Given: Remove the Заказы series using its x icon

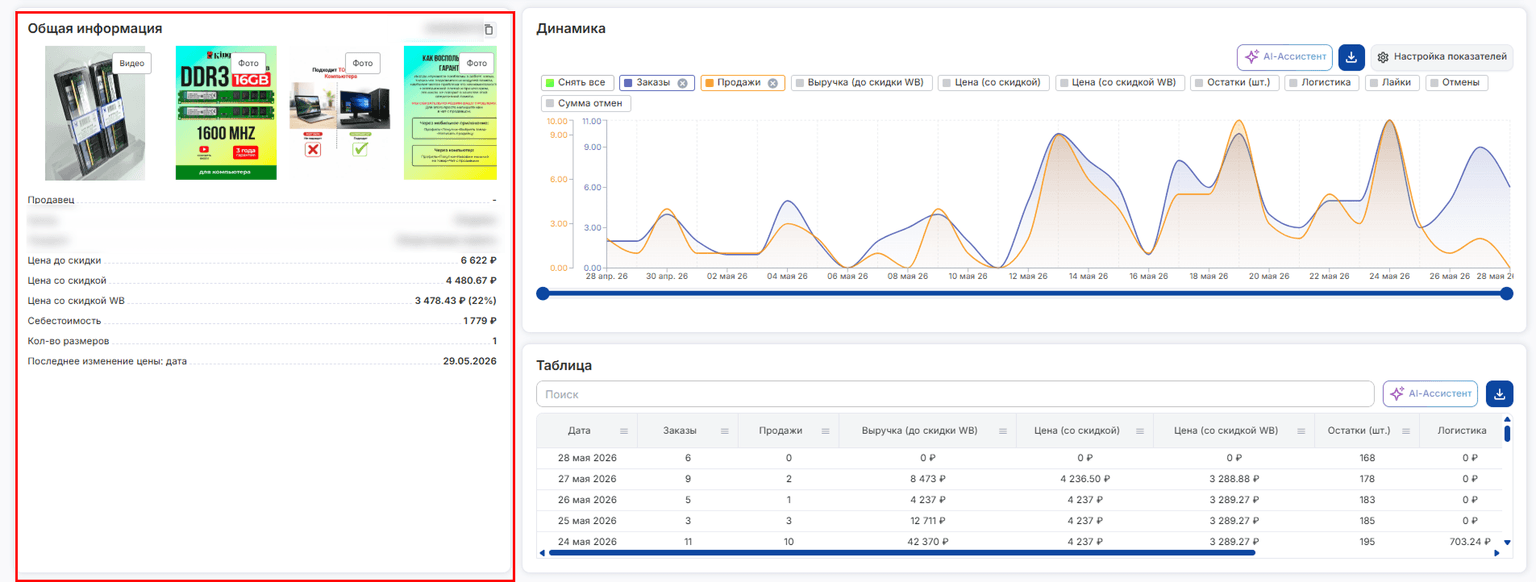Looking at the screenshot, I should coord(682,83).
